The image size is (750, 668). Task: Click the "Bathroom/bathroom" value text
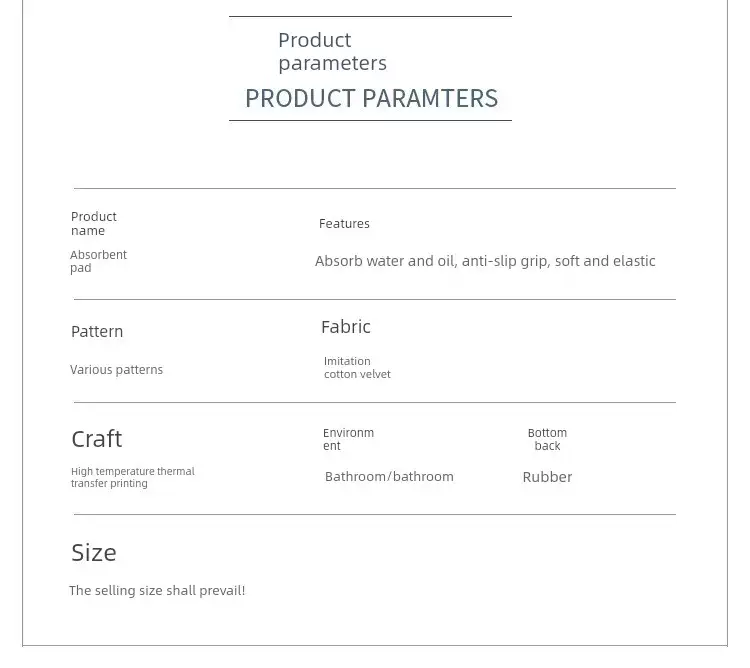point(389,477)
